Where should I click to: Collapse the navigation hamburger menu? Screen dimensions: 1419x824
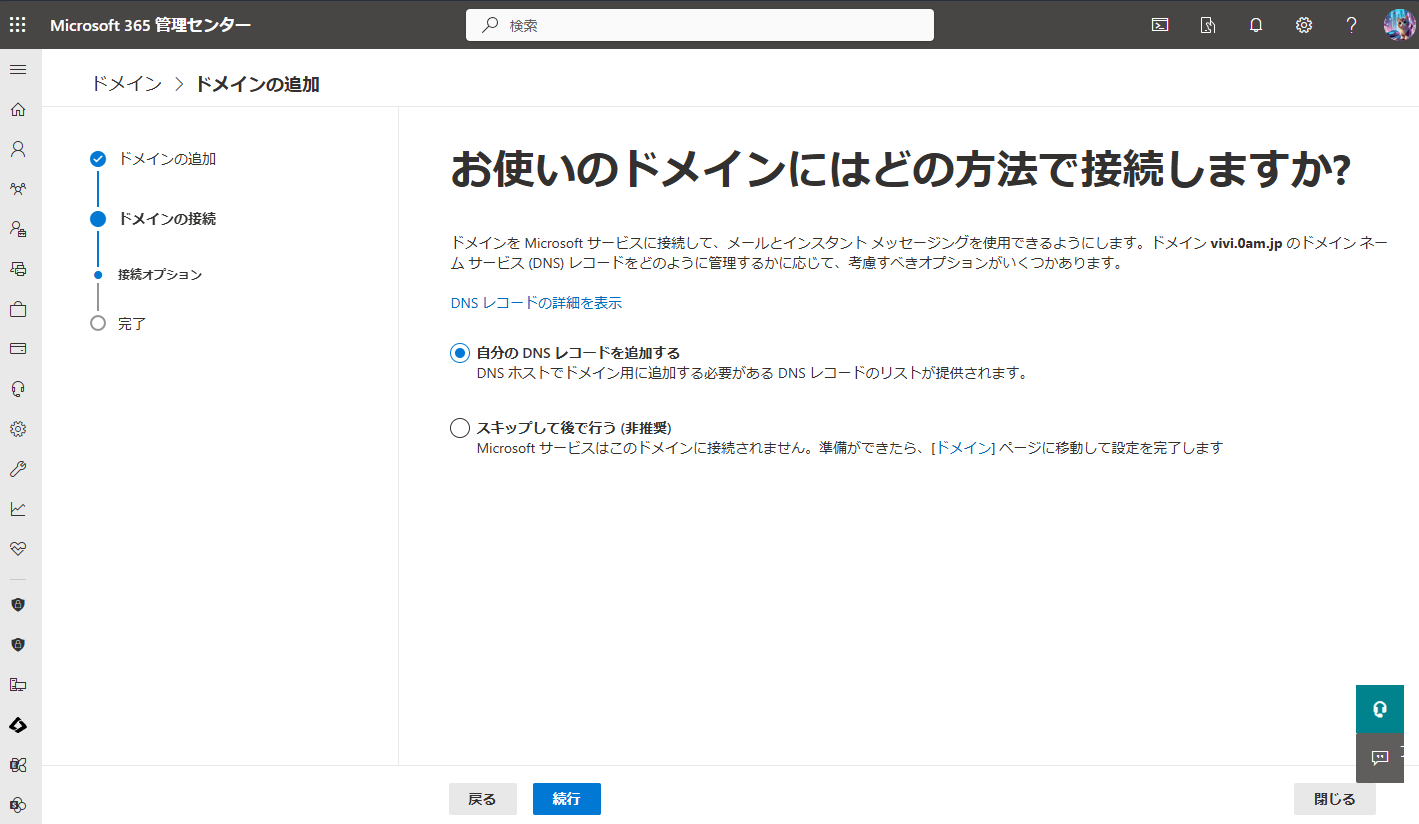(x=18, y=69)
